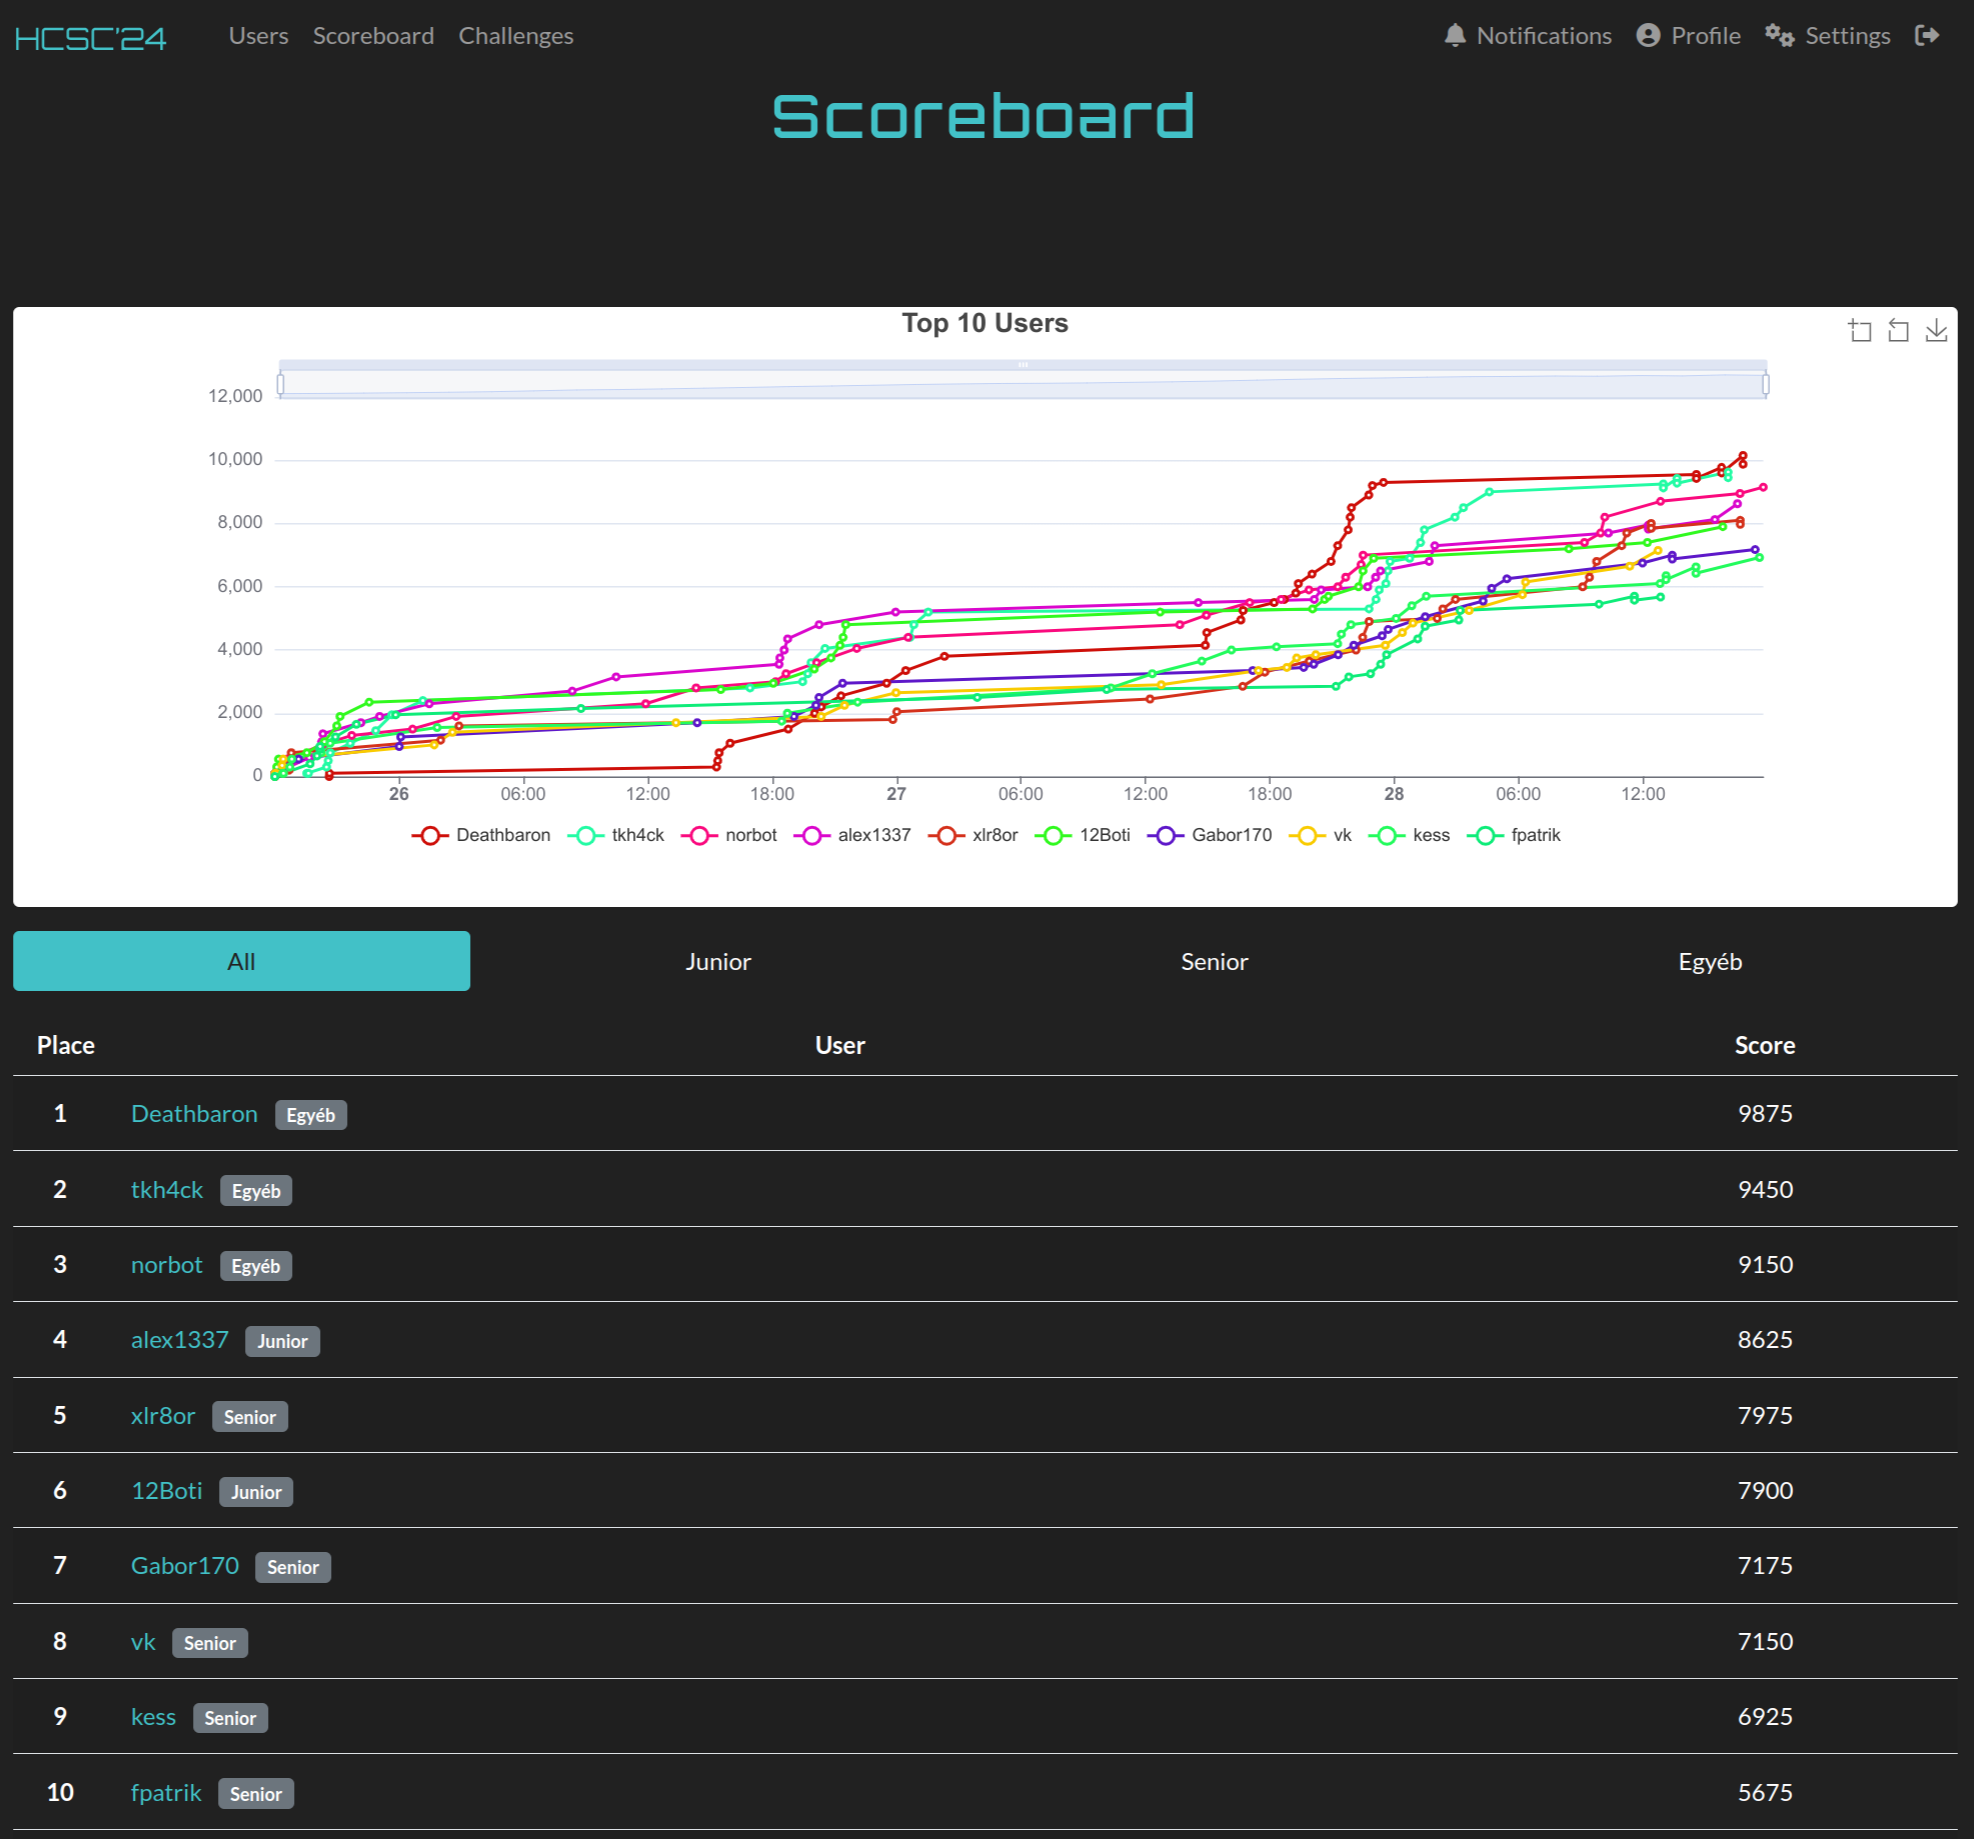The image size is (1974, 1839).
Task: Click the Top 10 Users chart title
Action: (x=985, y=323)
